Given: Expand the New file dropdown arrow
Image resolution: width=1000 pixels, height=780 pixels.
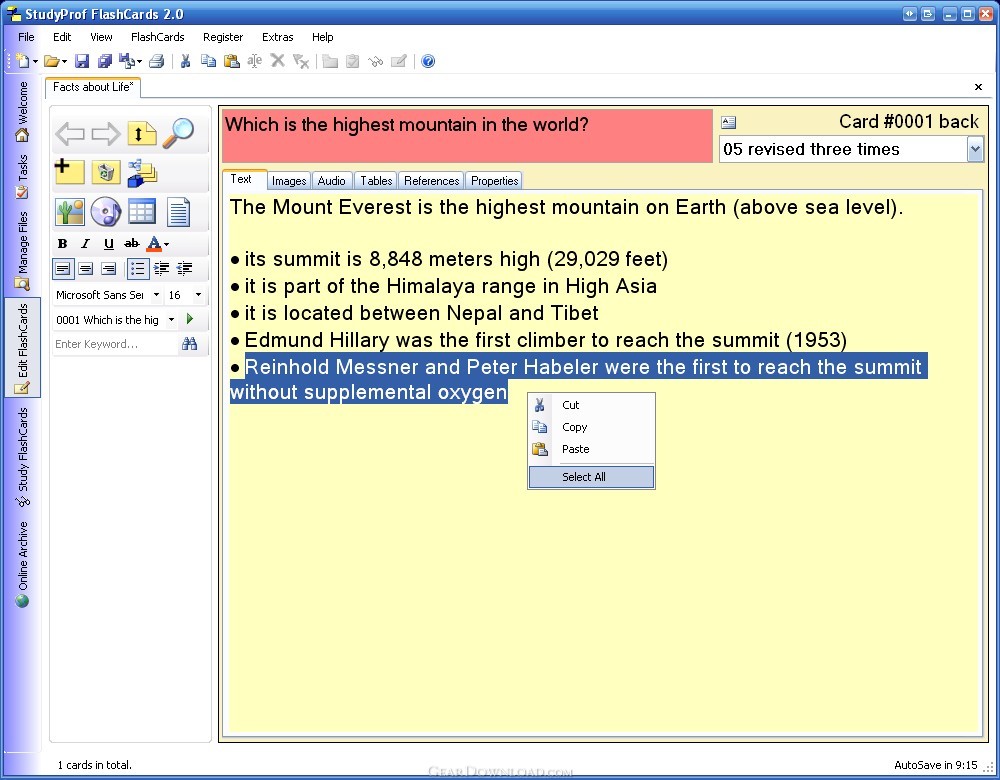Looking at the screenshot, I should [35, 62].
